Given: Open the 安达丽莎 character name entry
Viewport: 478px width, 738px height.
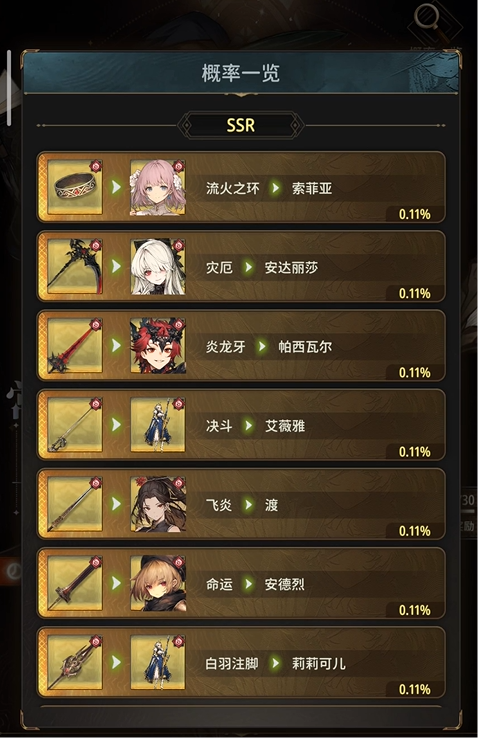Looking at the screenshot, I should coord(291,268).
